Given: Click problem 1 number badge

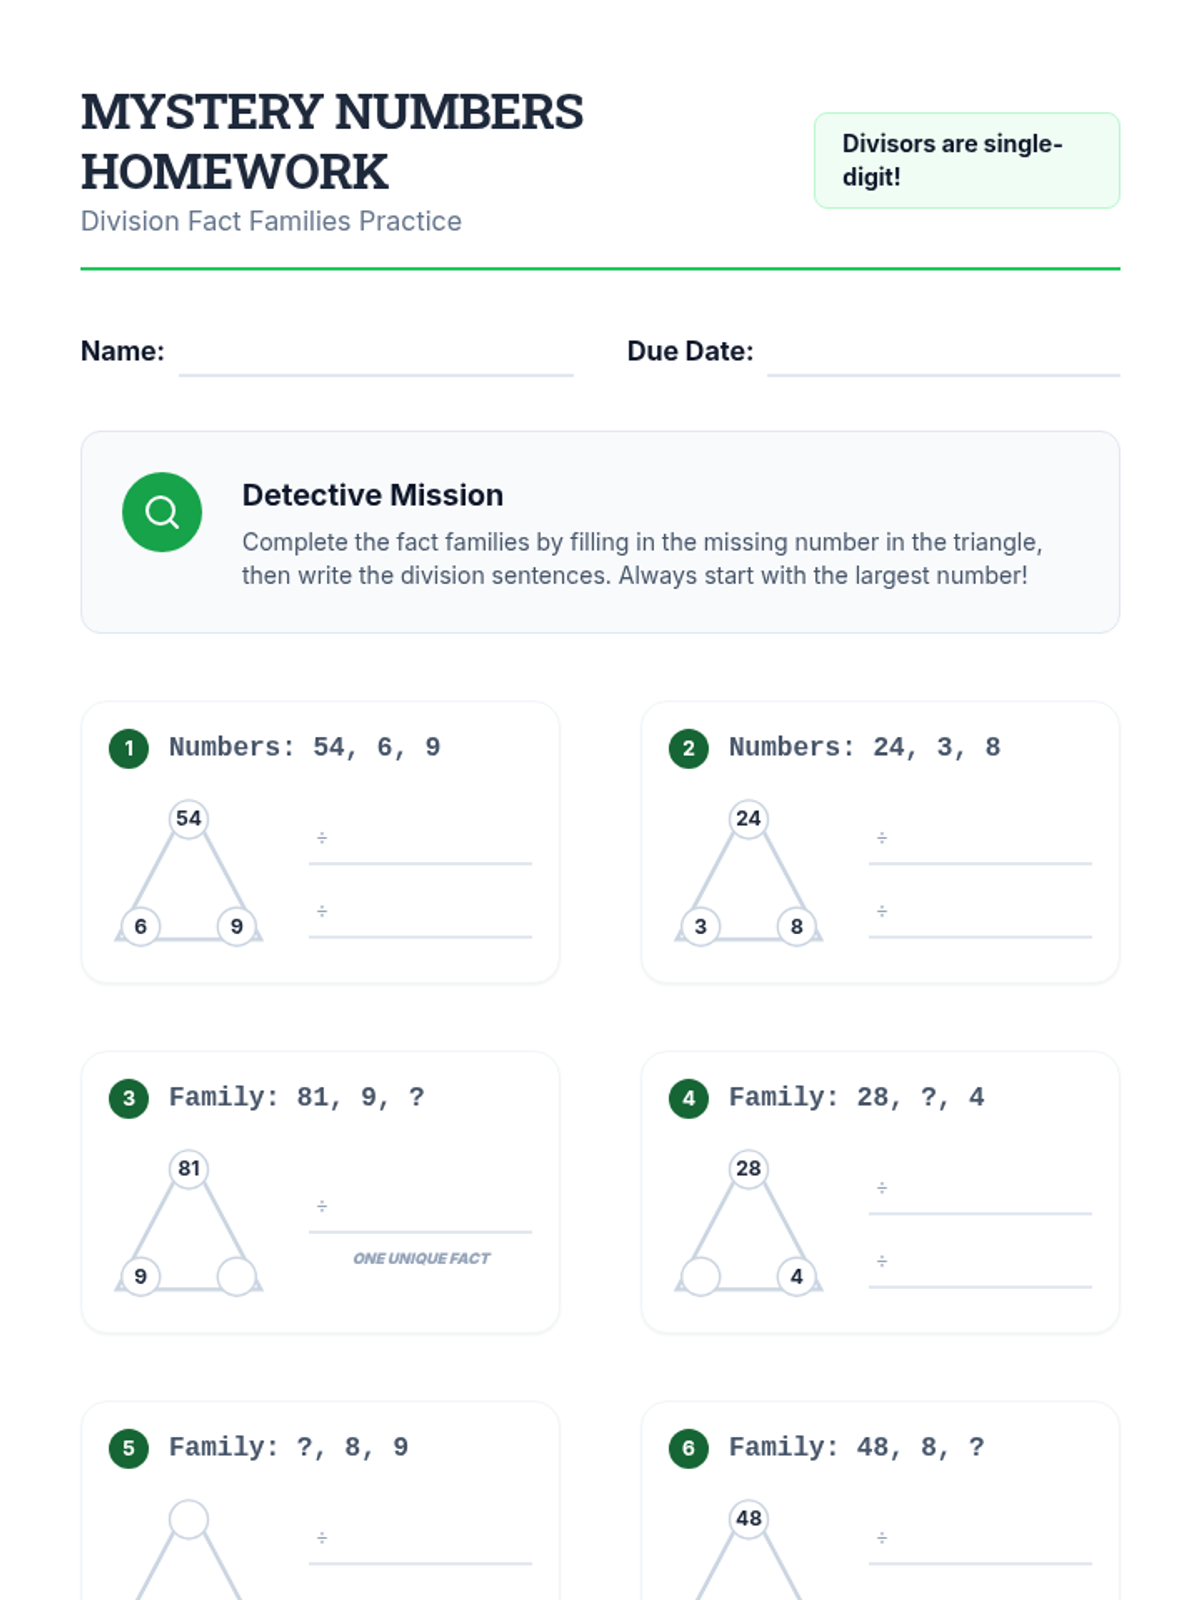Looking at the screenshot, I should (x=129, y=748).
